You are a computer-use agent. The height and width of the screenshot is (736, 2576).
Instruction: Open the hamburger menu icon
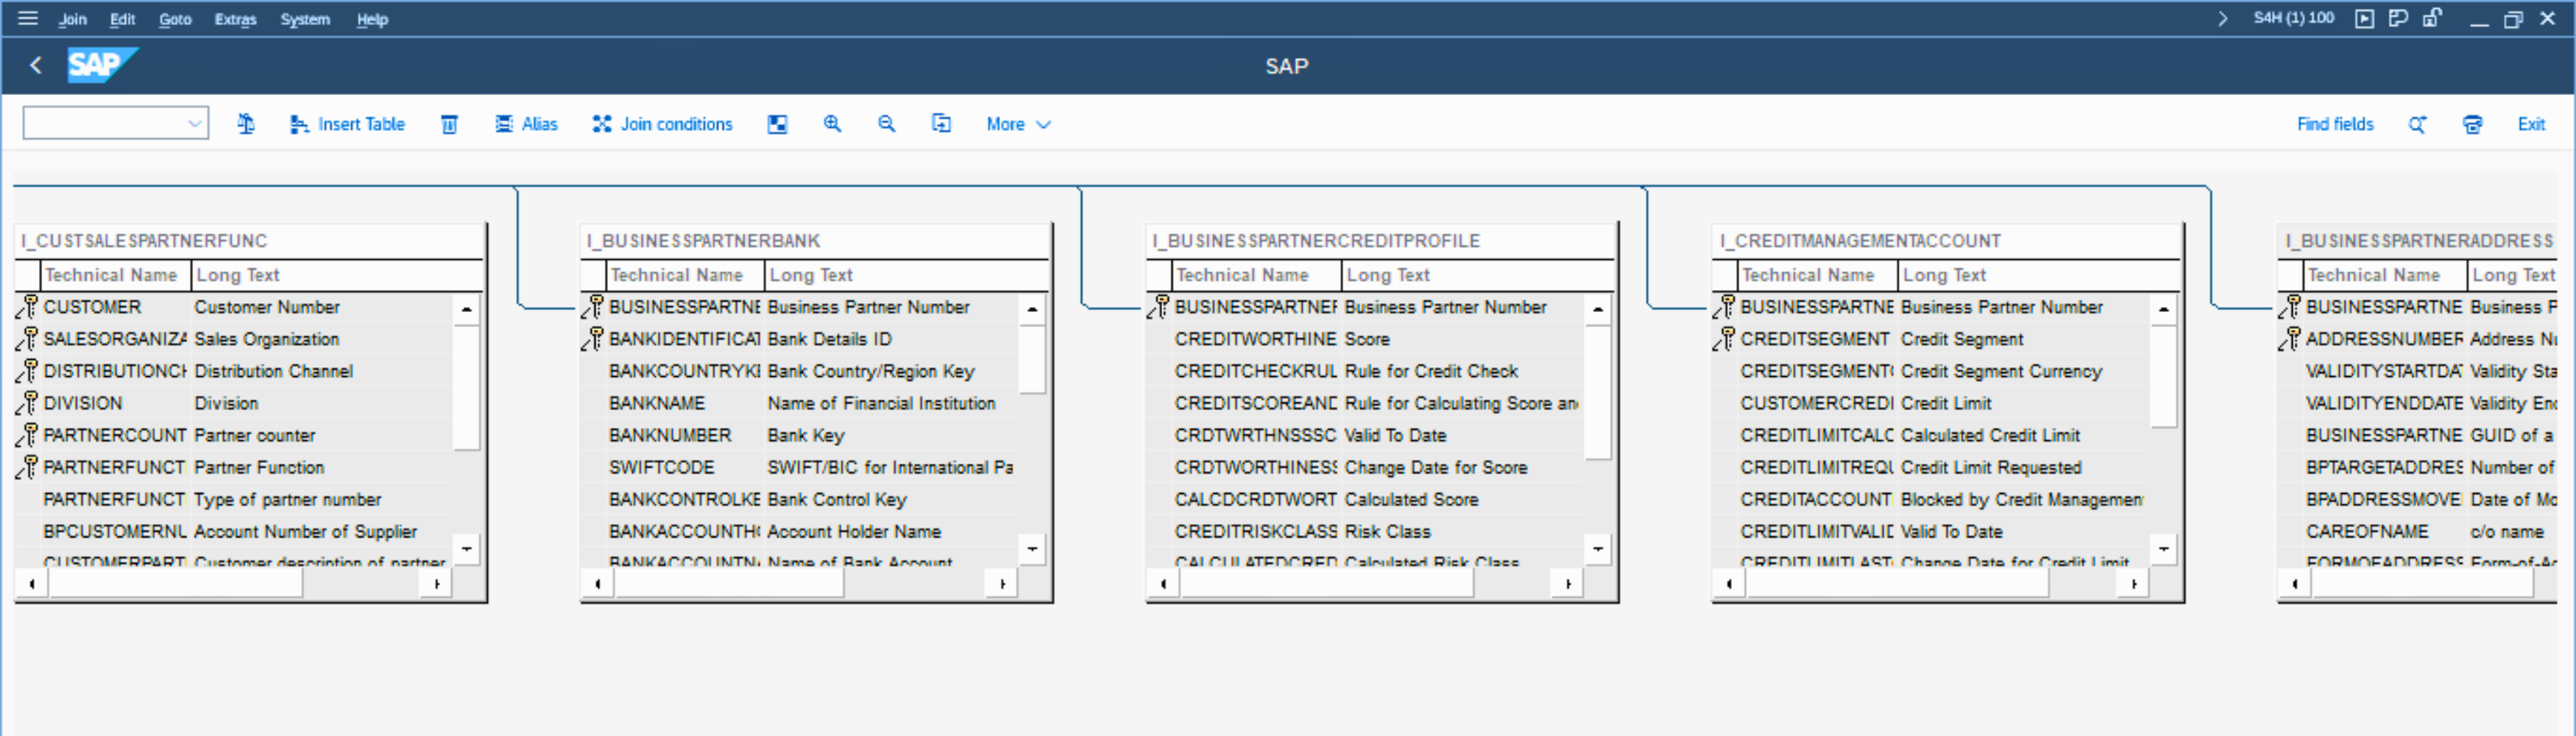coord(28,18)
